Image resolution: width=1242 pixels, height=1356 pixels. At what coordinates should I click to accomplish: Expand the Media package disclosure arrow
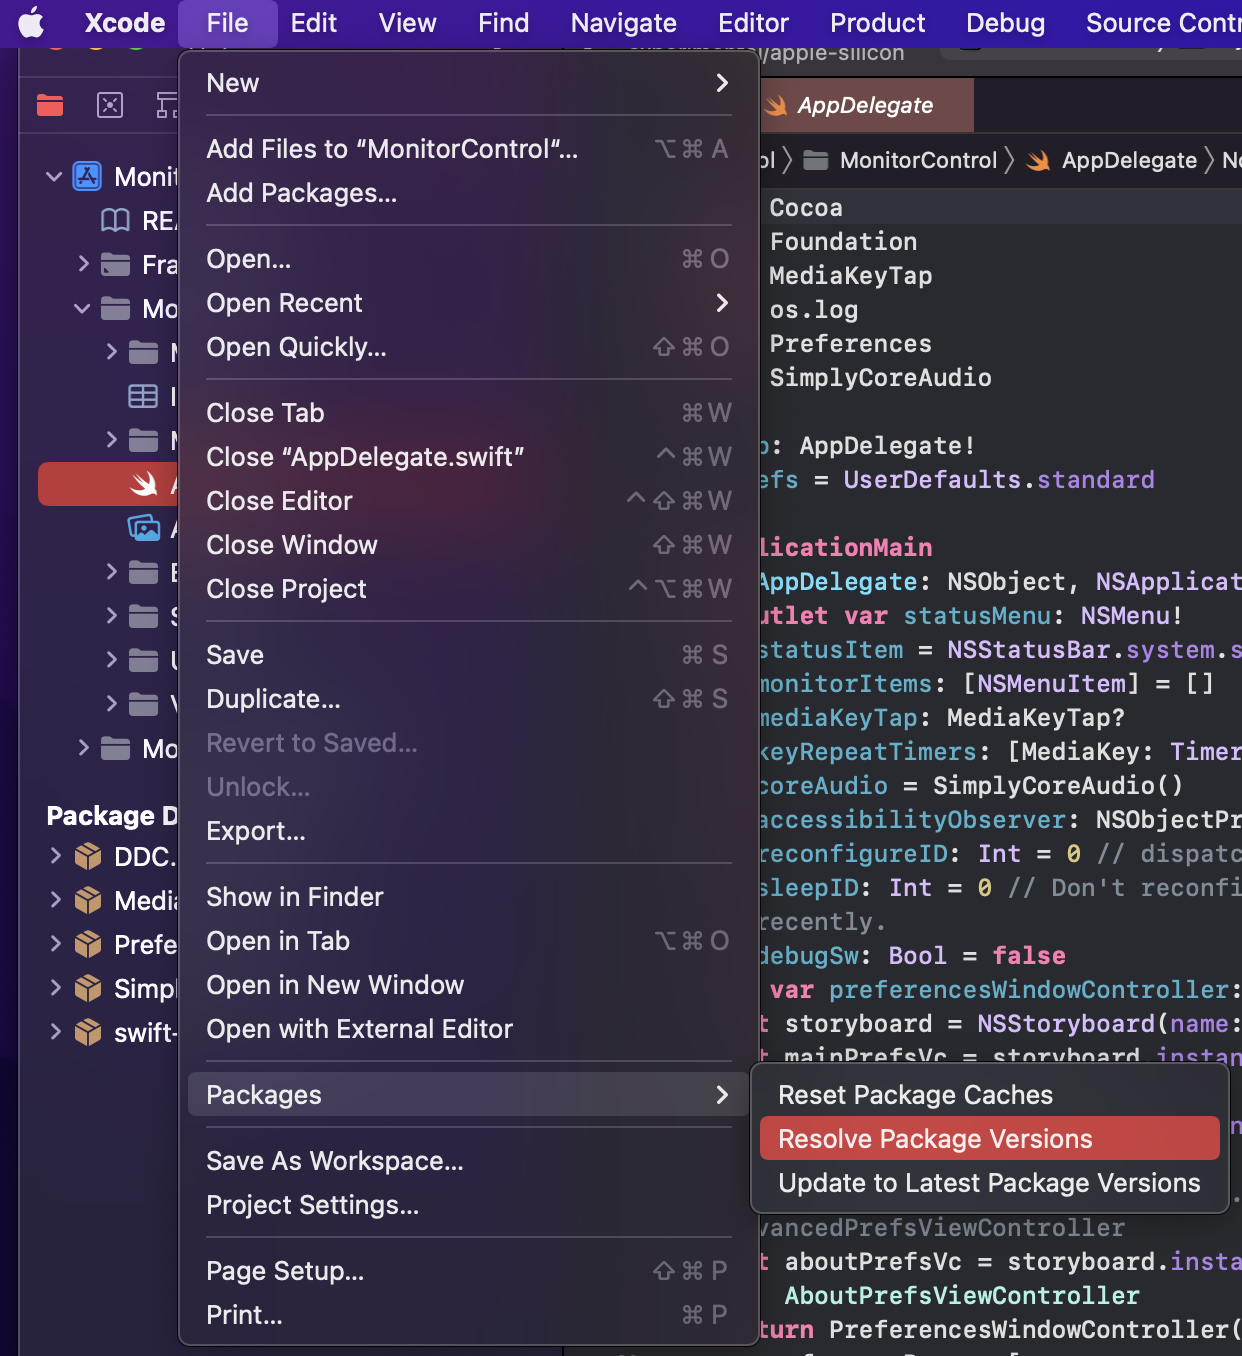point(56,900)
